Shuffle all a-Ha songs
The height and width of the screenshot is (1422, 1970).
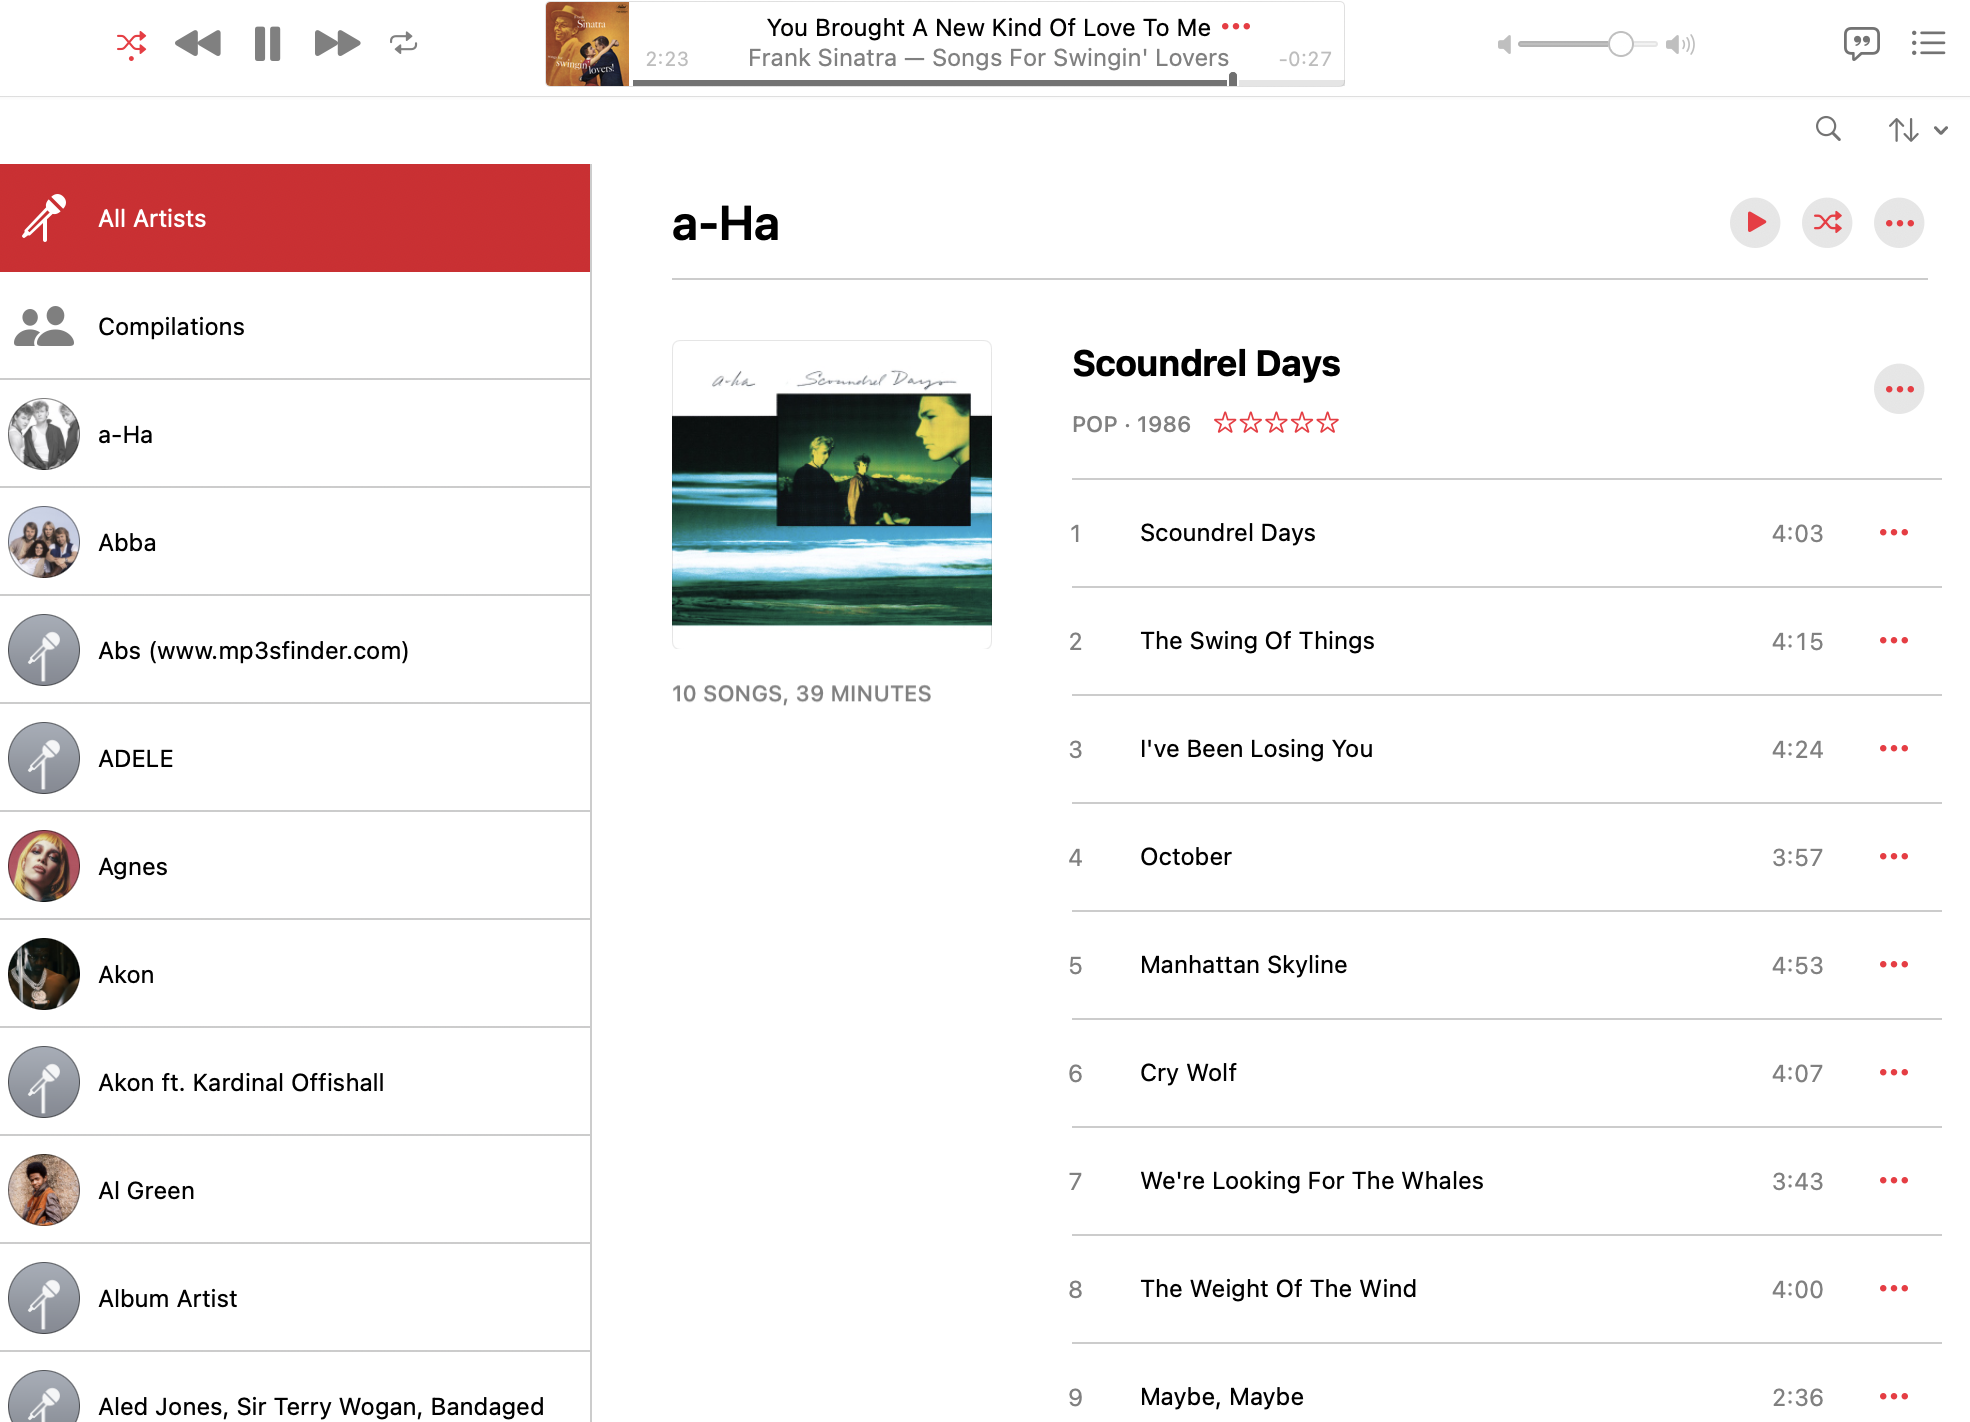point(1827,222)
